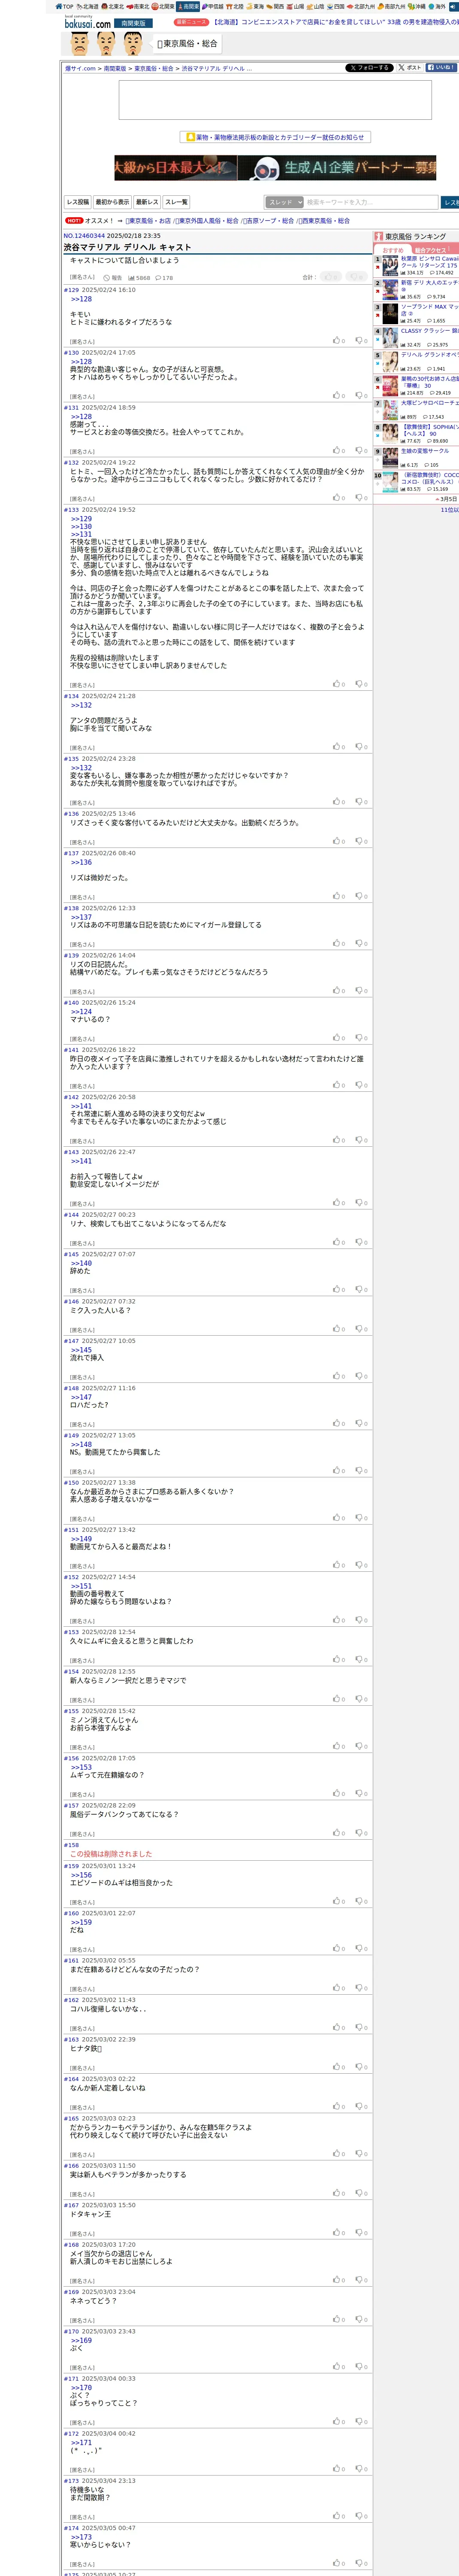Click the view count icon showing 5868

139,278
